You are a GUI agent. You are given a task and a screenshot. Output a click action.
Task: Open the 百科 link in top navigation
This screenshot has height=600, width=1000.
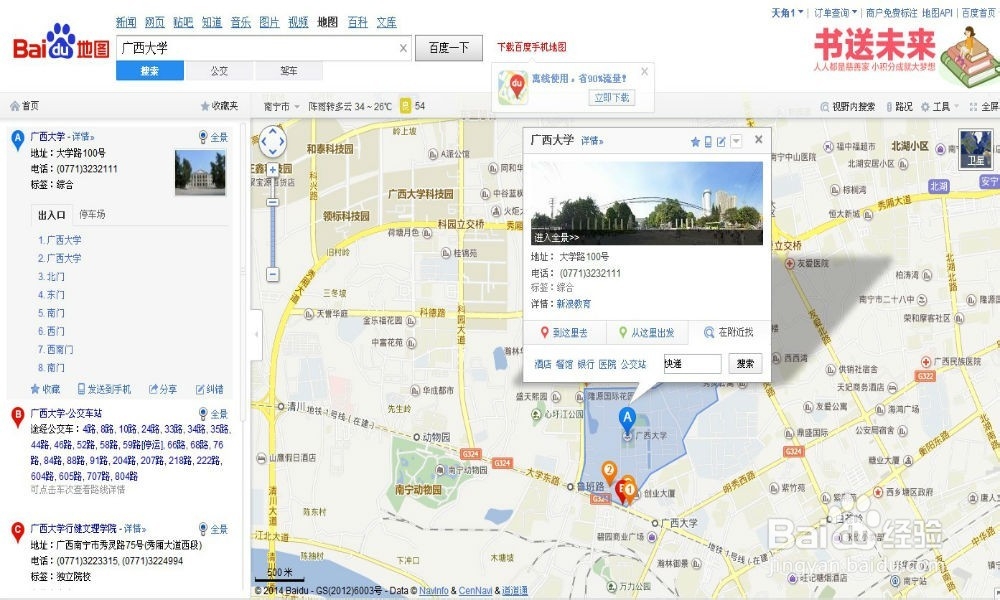358,22
